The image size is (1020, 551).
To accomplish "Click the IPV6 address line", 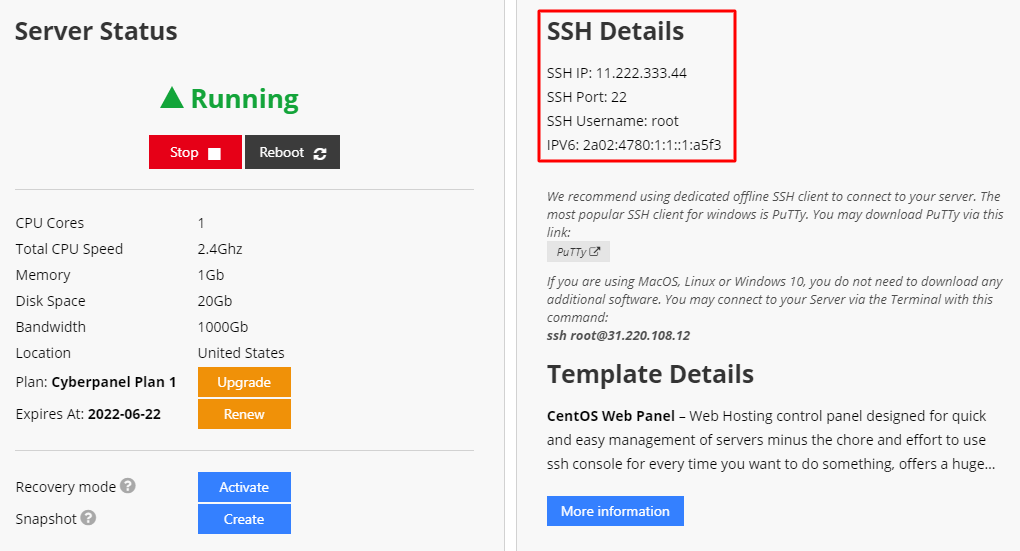I will pos(634,145).
